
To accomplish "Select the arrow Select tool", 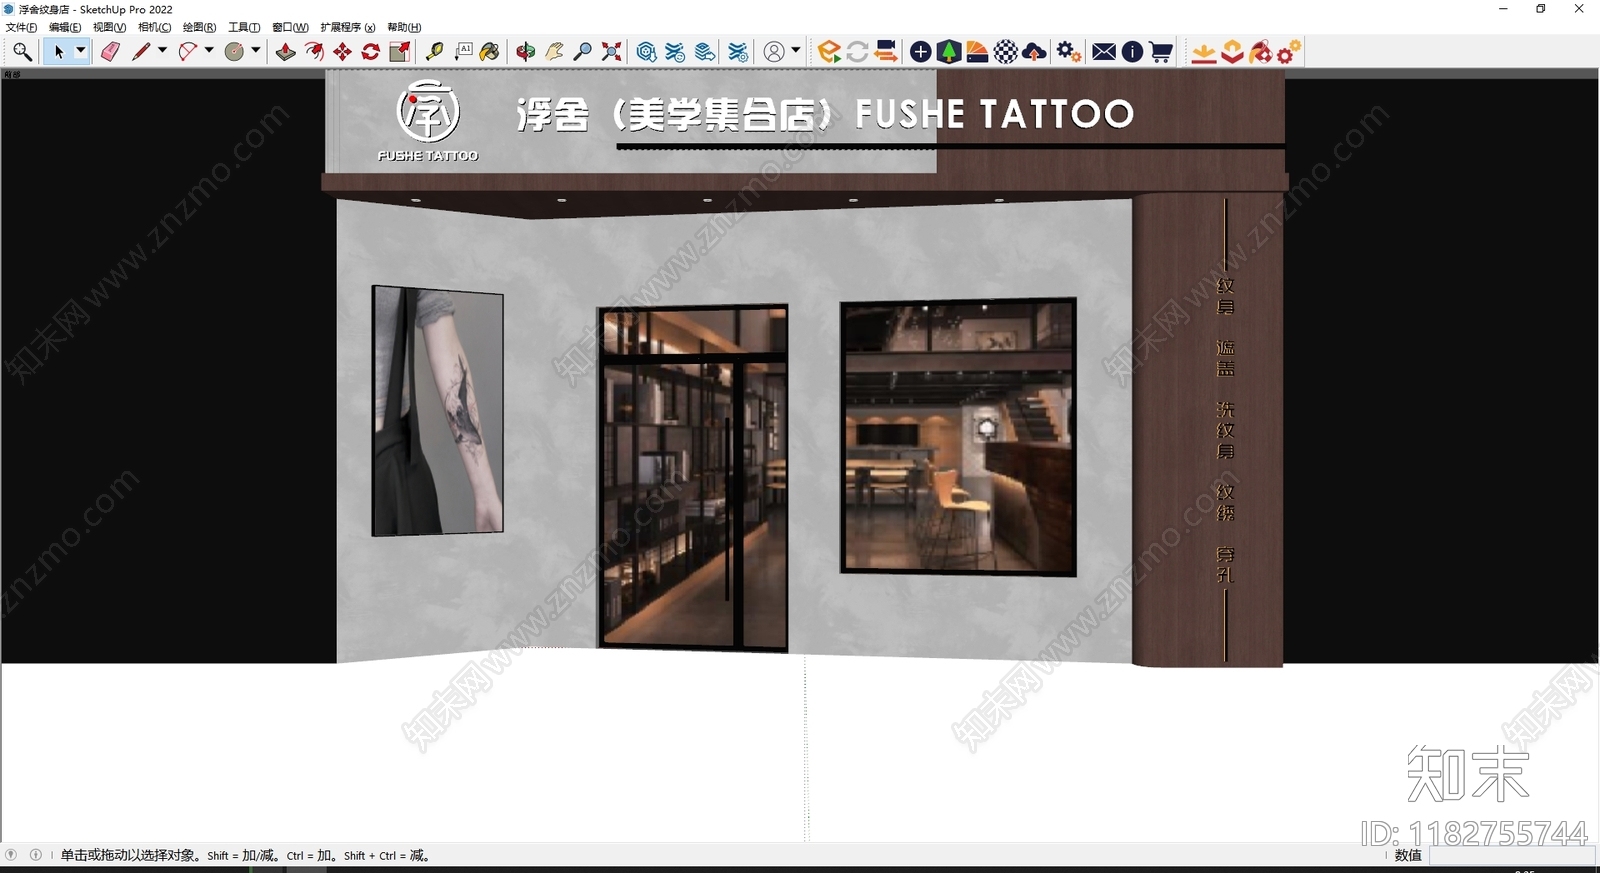I will pyautogui.click(x=59, y=52).
